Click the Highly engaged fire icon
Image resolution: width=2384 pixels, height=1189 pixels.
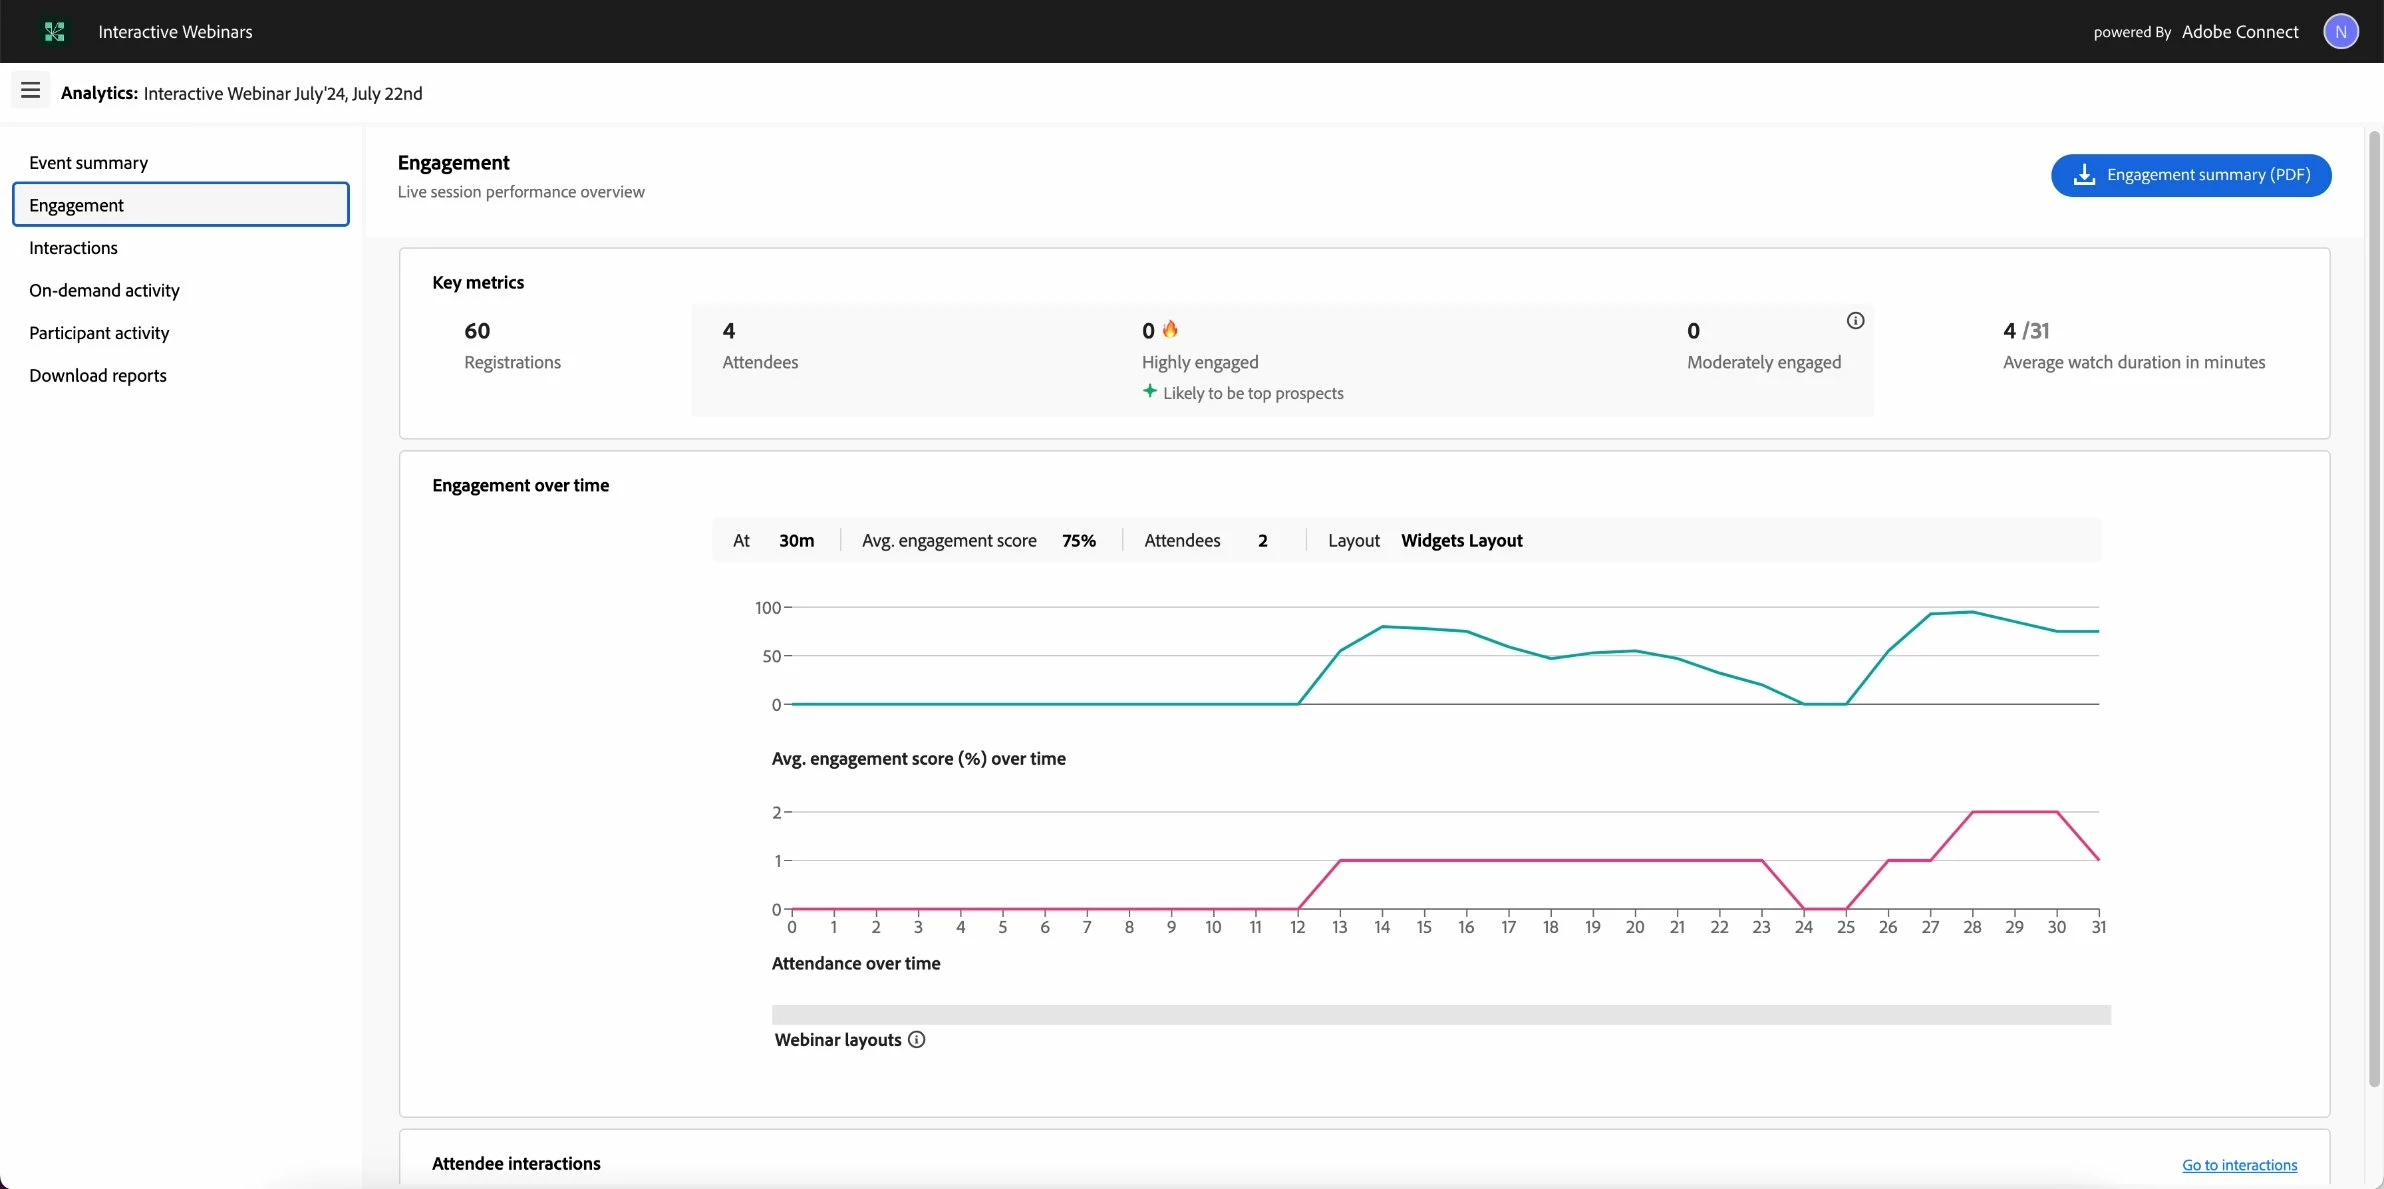1170,329
